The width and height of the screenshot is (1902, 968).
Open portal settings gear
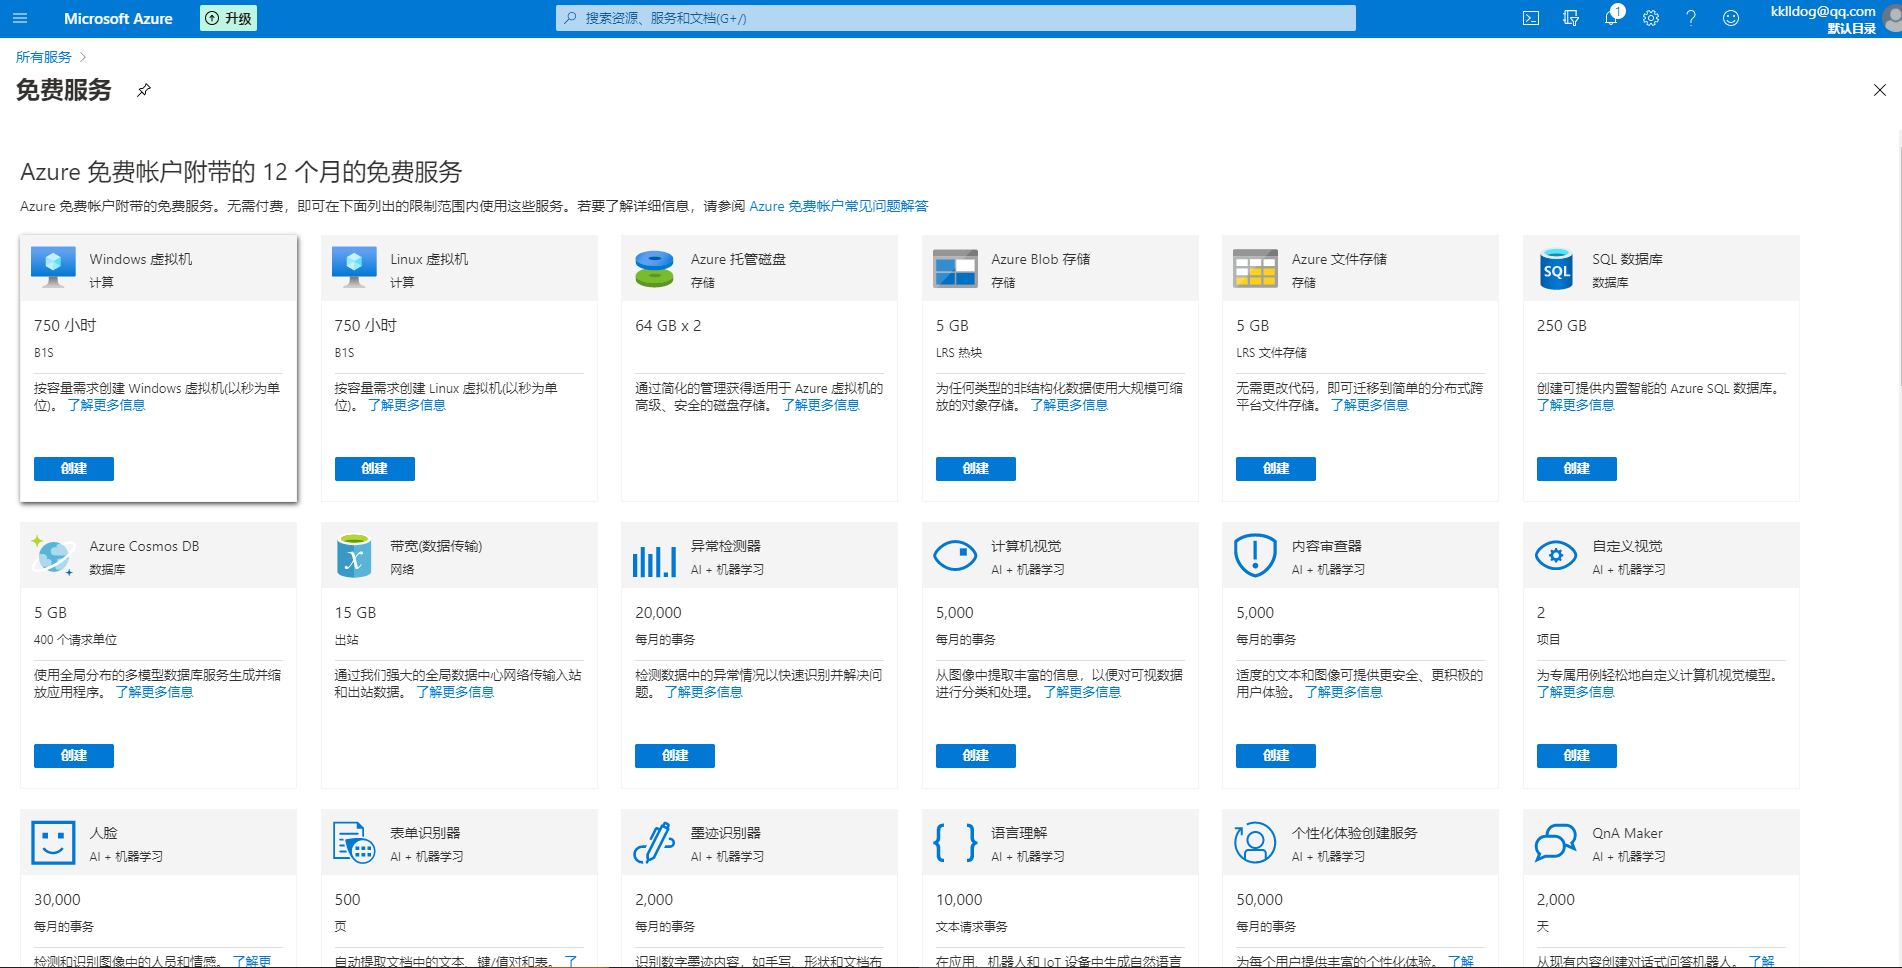[x=1651, y=18]
